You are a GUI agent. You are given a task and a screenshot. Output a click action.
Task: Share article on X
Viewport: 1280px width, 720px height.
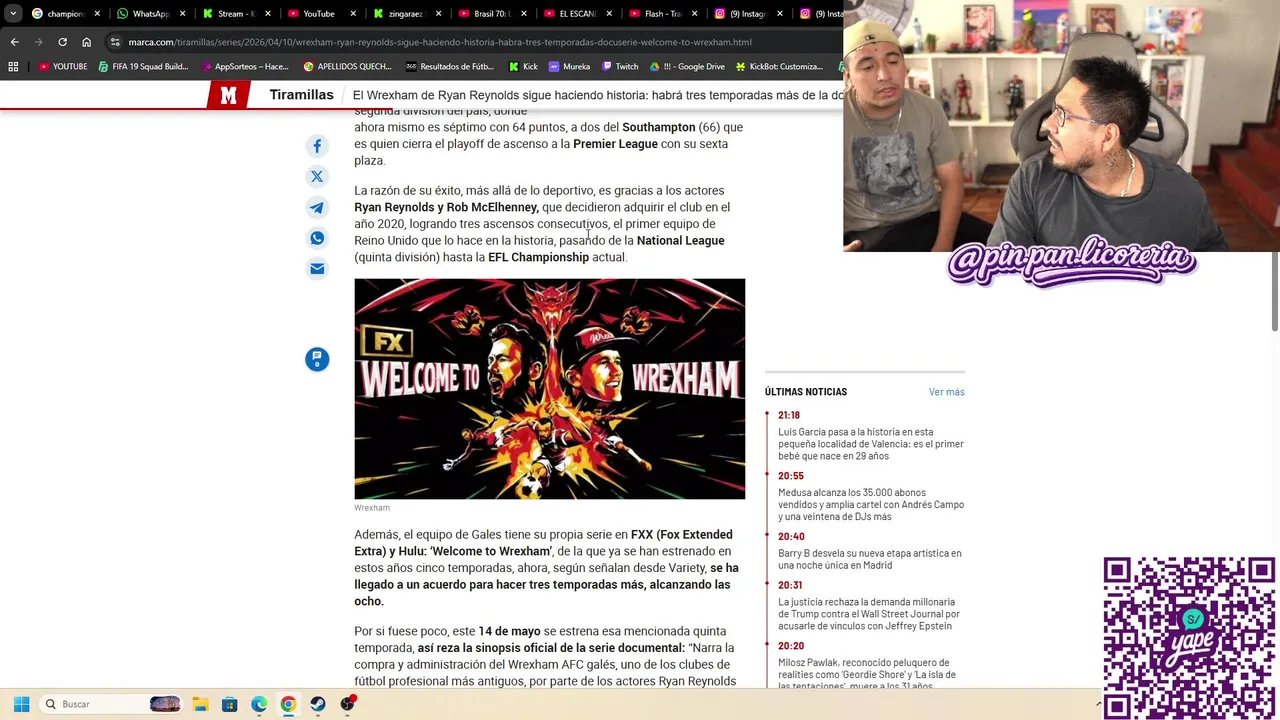tap(317, 177)
